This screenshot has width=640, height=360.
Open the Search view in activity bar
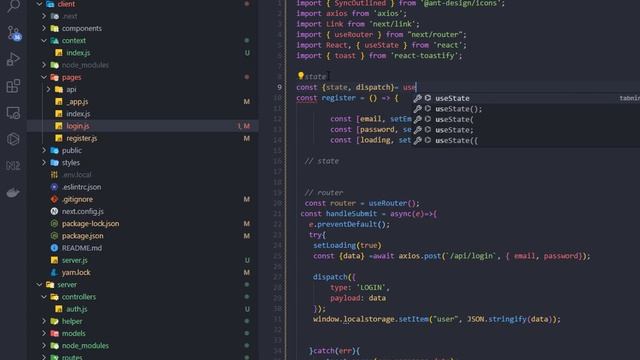[13, 6]
